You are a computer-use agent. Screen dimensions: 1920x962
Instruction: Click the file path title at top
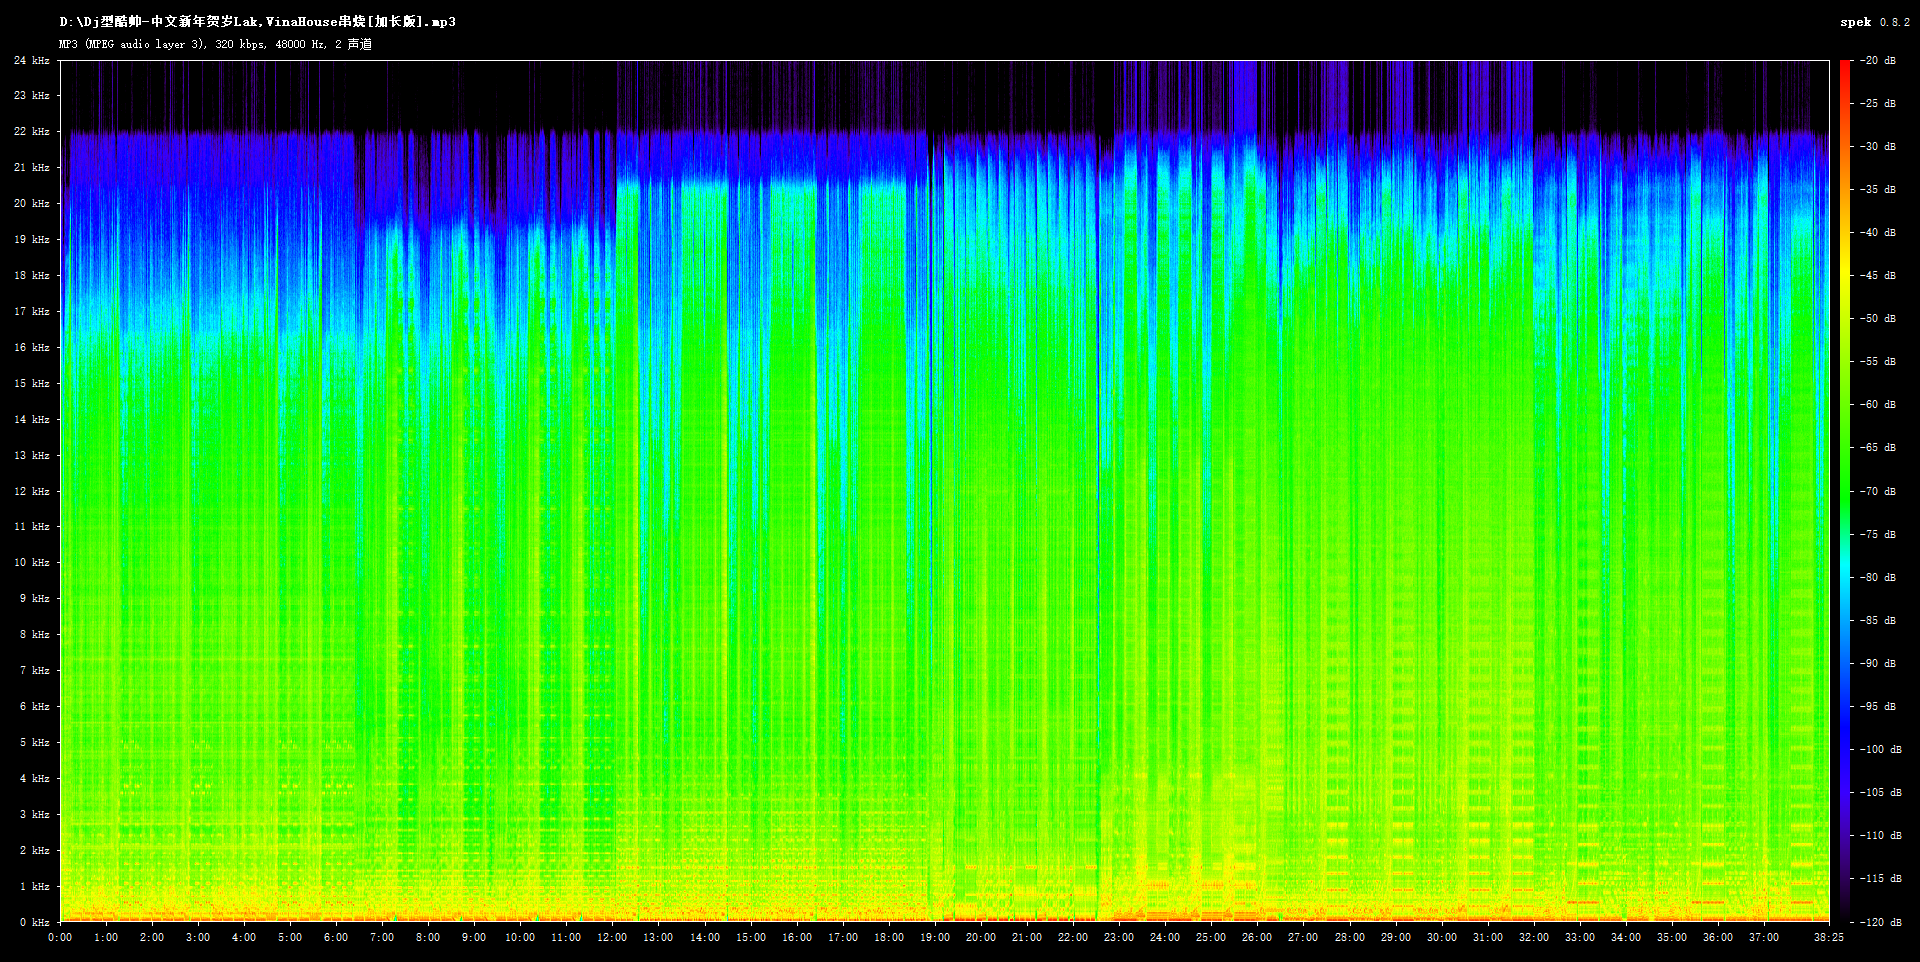coord(257,22)
